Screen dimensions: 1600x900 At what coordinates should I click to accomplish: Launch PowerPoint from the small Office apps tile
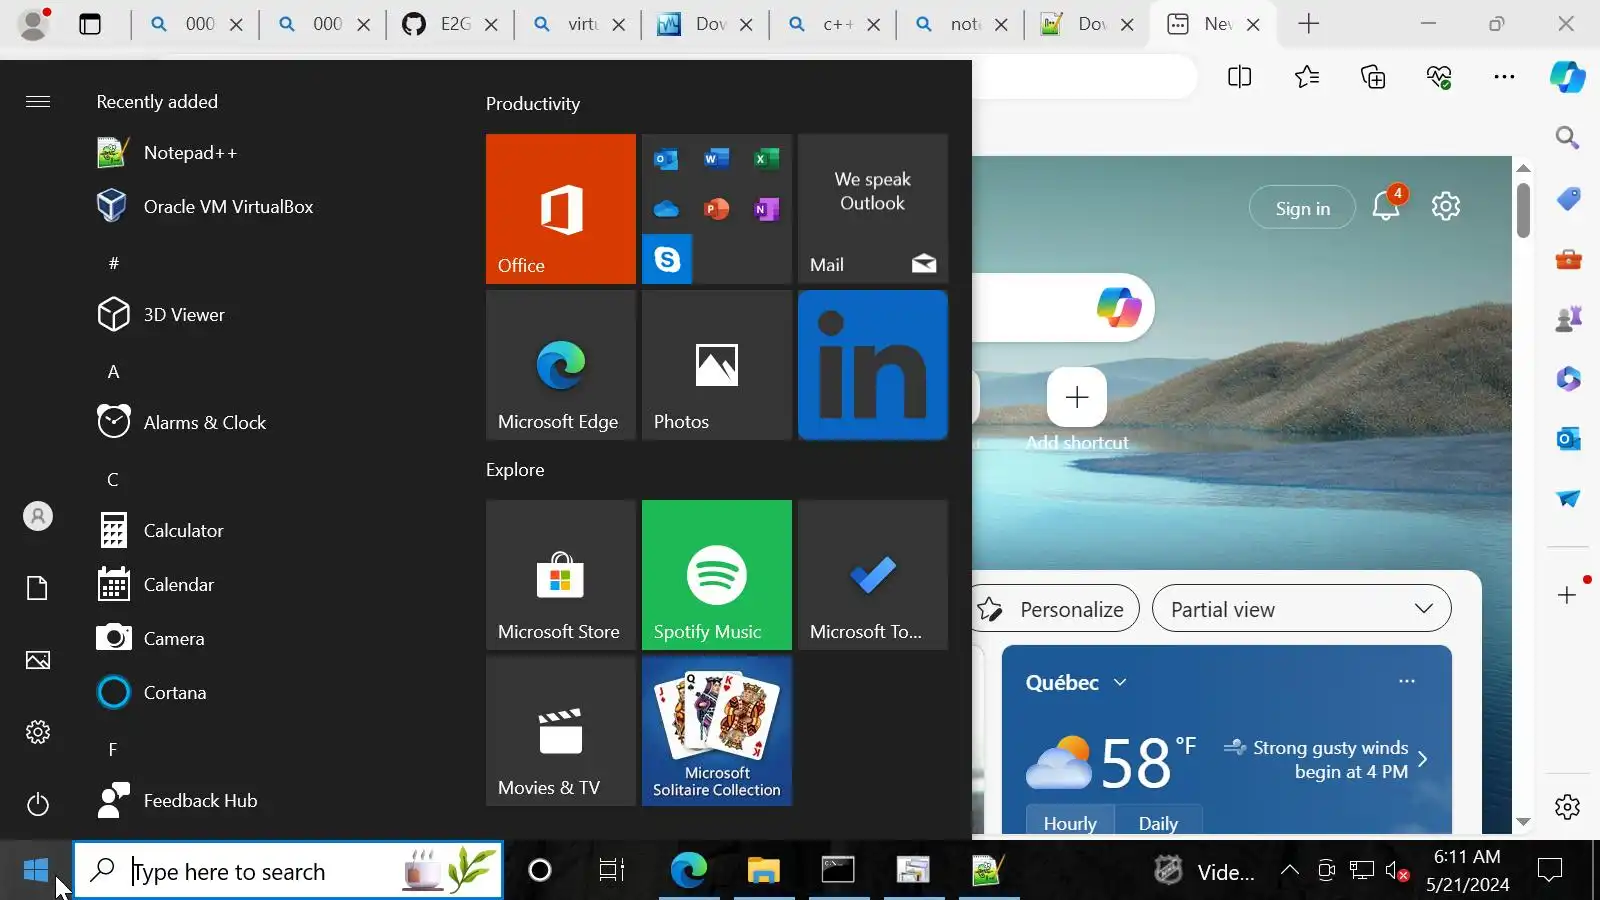[x=716, y=209]
